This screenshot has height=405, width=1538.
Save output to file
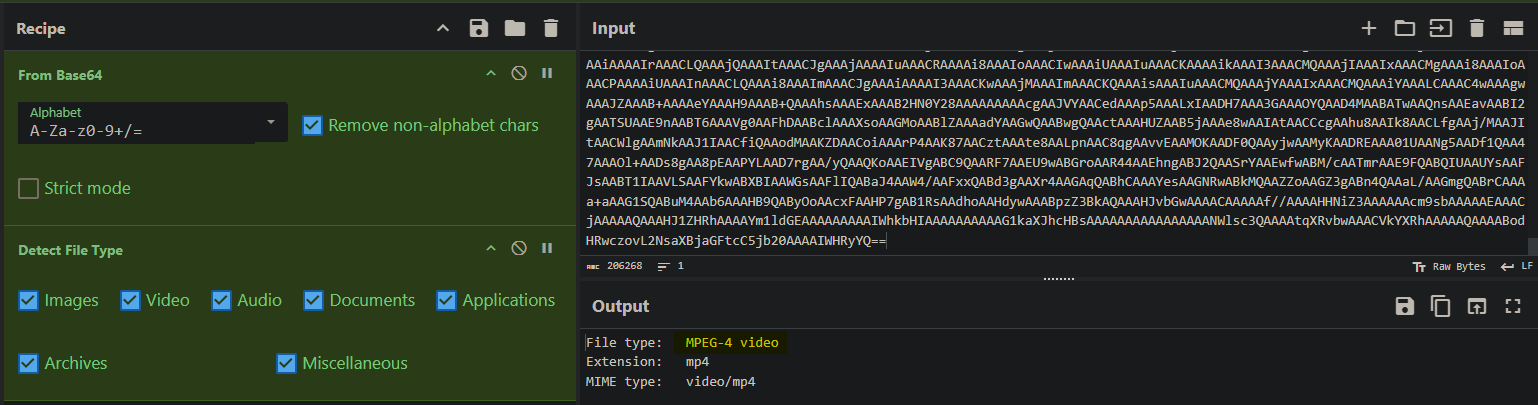click(1404, 306)
